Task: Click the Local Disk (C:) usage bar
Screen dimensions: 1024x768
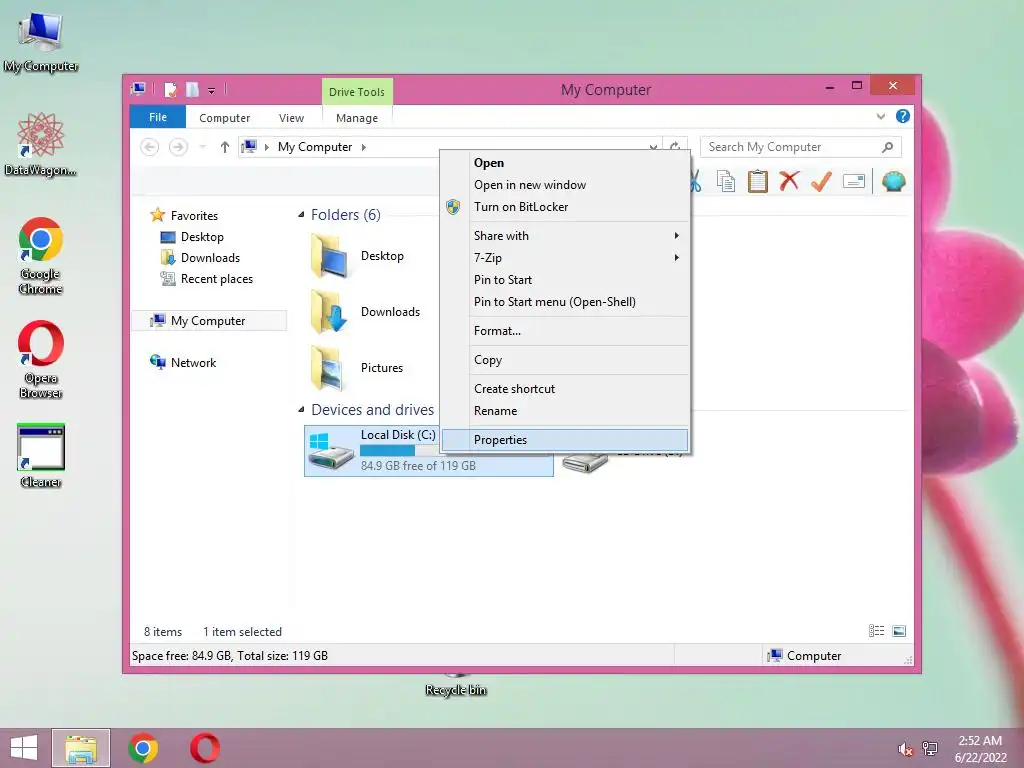Action: [x=398, y=451]
